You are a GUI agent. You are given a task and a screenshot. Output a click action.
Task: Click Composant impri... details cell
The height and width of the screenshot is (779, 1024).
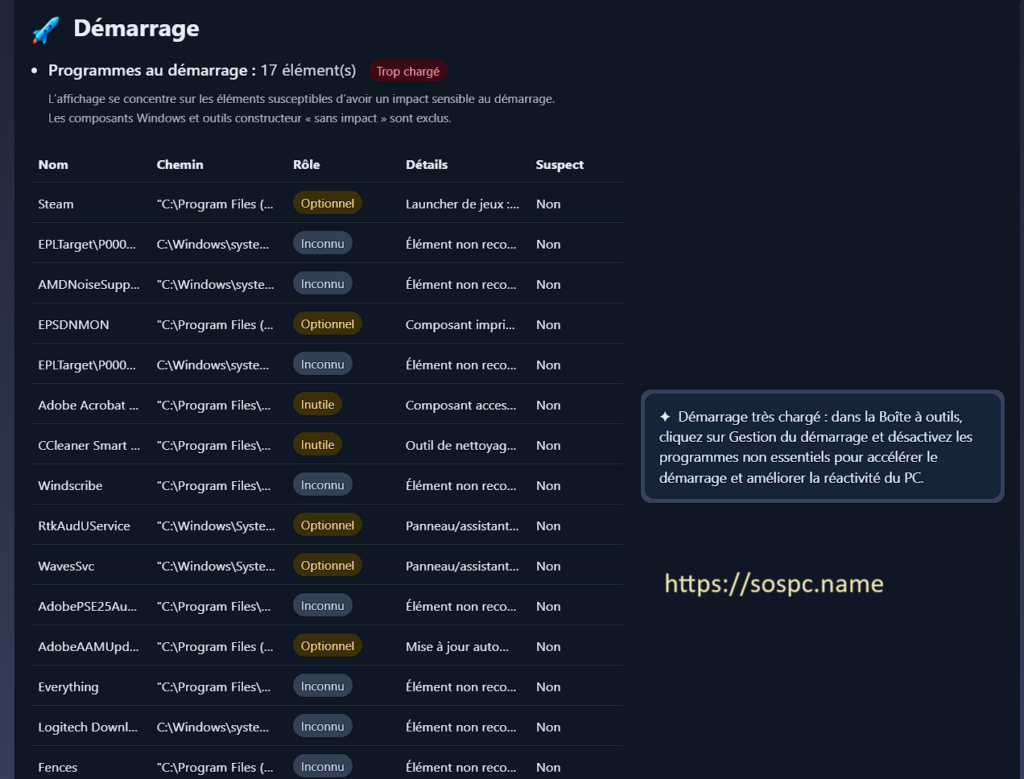(460, 325)
